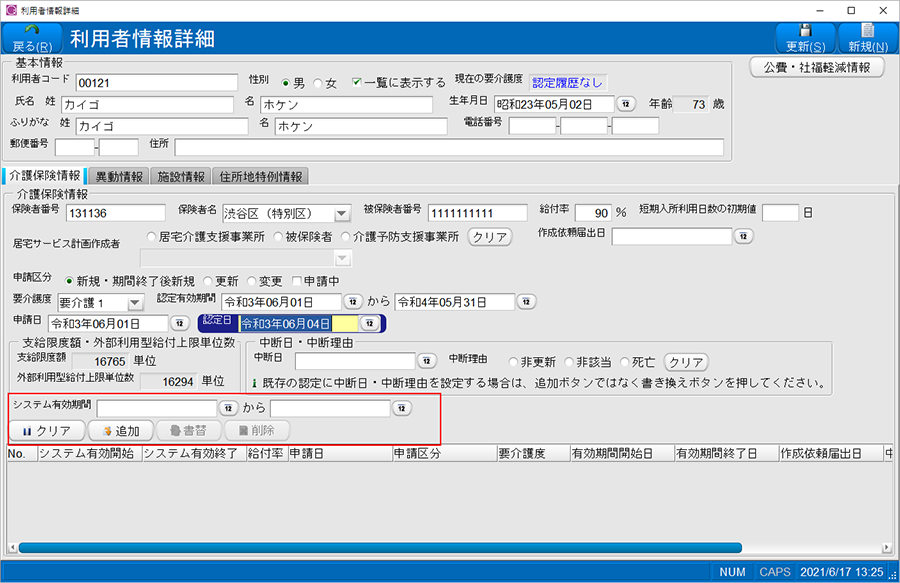Screen dimensions: 900x583
Task: Toggle the 一覧に表示する checkbox
Action: tap(358, 83)
